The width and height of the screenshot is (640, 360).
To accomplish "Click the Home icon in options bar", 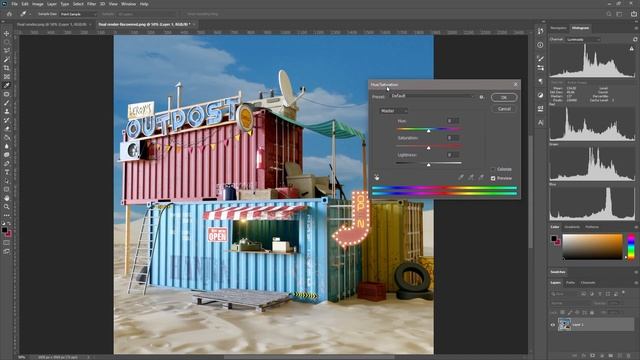I will coord(9,14).
